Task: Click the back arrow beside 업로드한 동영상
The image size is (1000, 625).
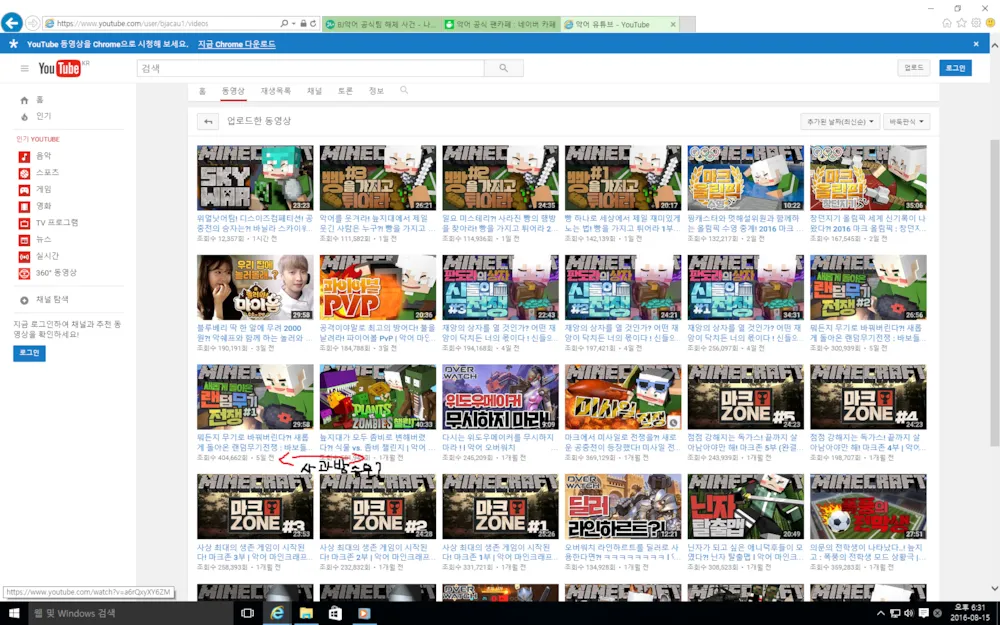Action: [x=208, y=121]
